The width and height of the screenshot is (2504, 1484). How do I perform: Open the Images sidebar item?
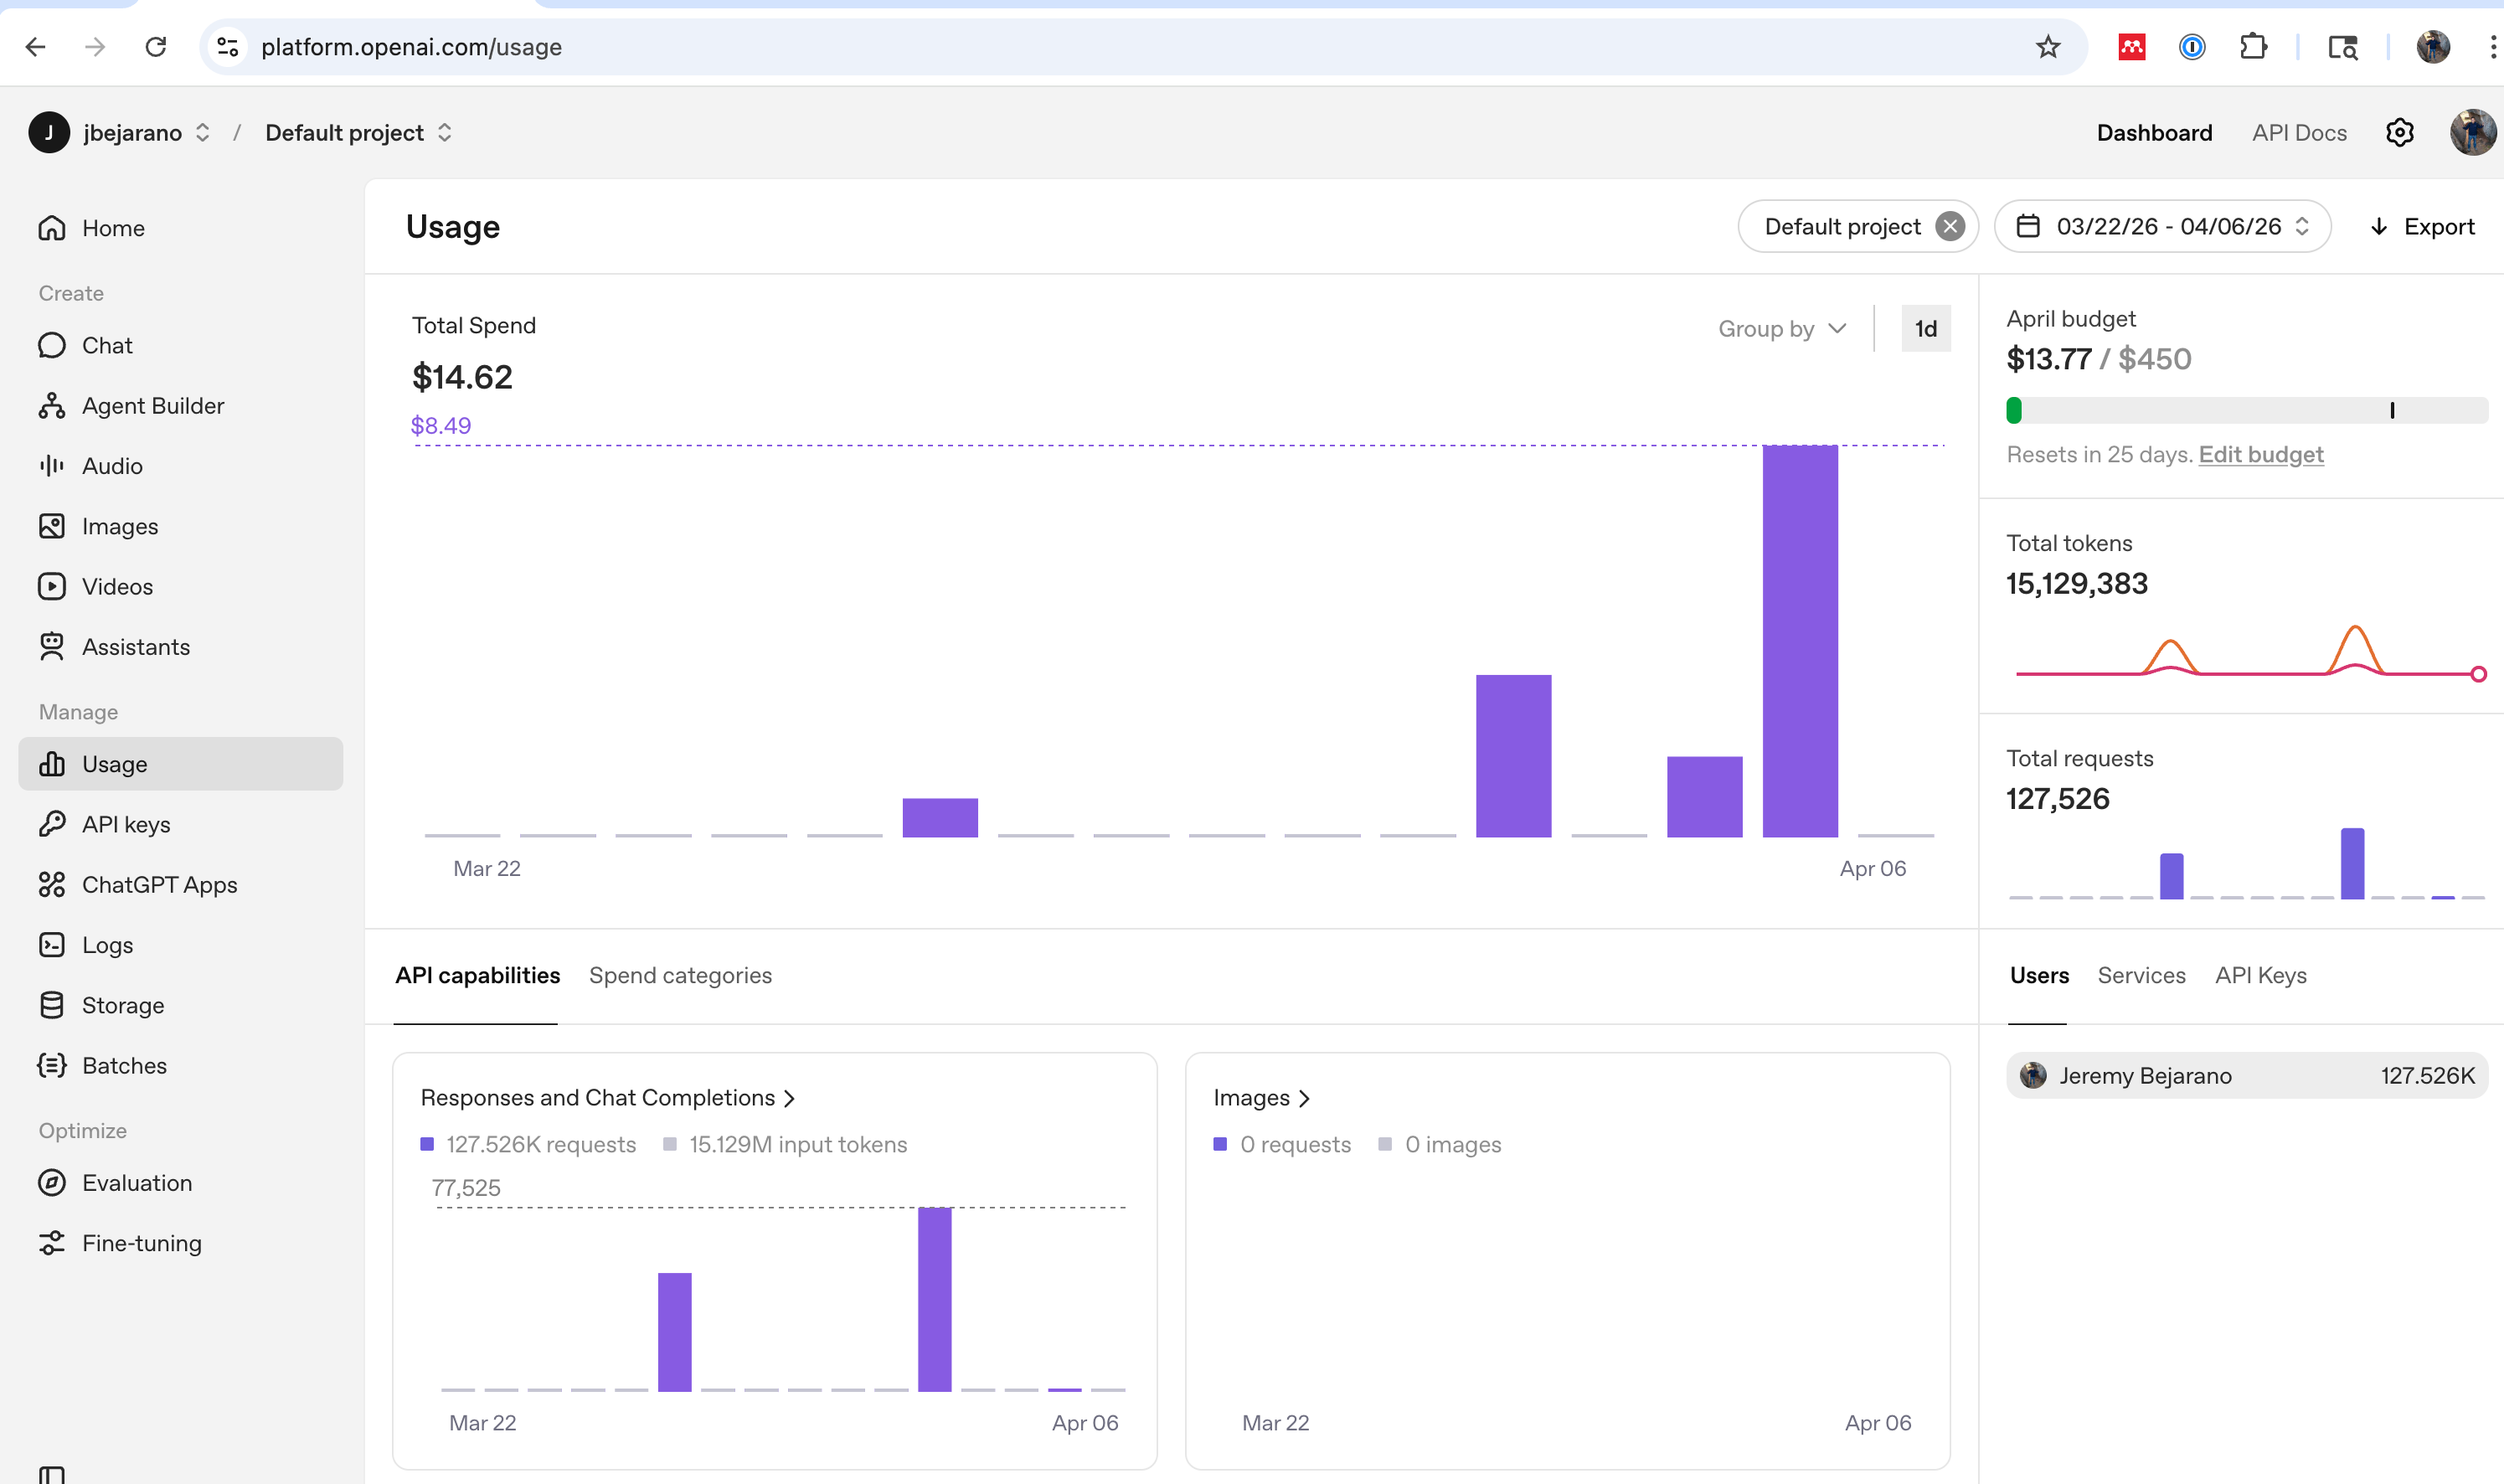[180, 526]
